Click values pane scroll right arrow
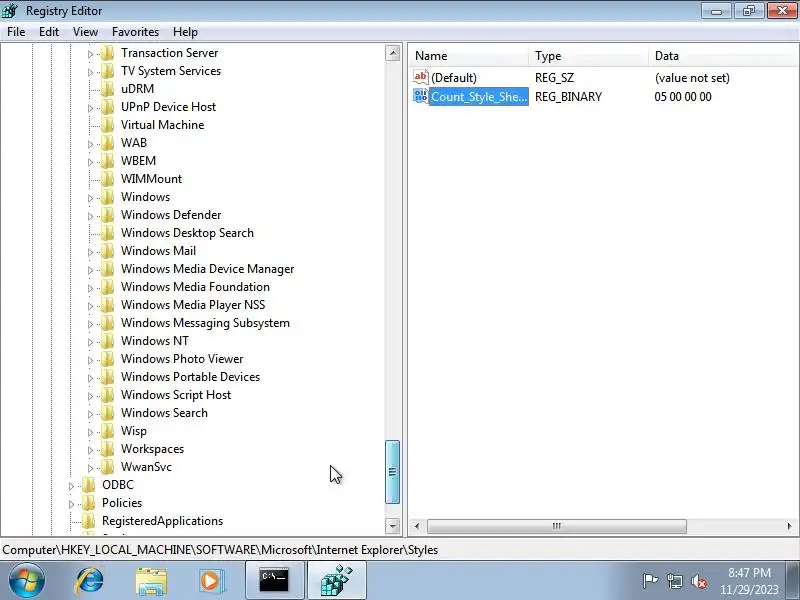The height and width of the screenshot is (600, 800). (789, 526)
